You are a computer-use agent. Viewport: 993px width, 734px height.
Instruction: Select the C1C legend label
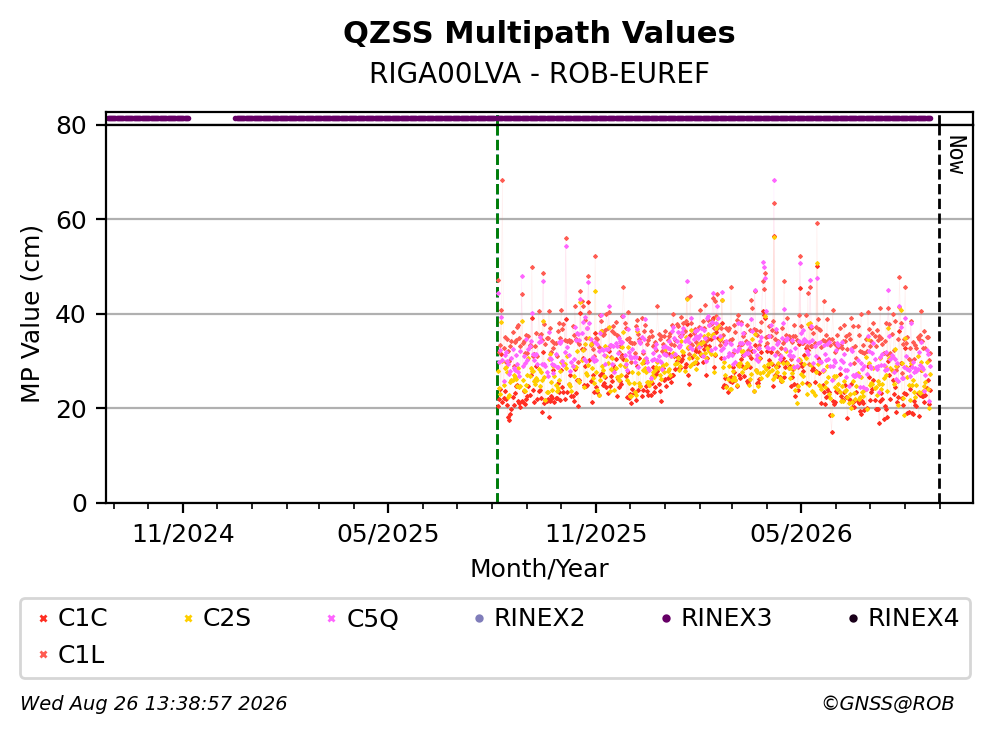[82, 618]
